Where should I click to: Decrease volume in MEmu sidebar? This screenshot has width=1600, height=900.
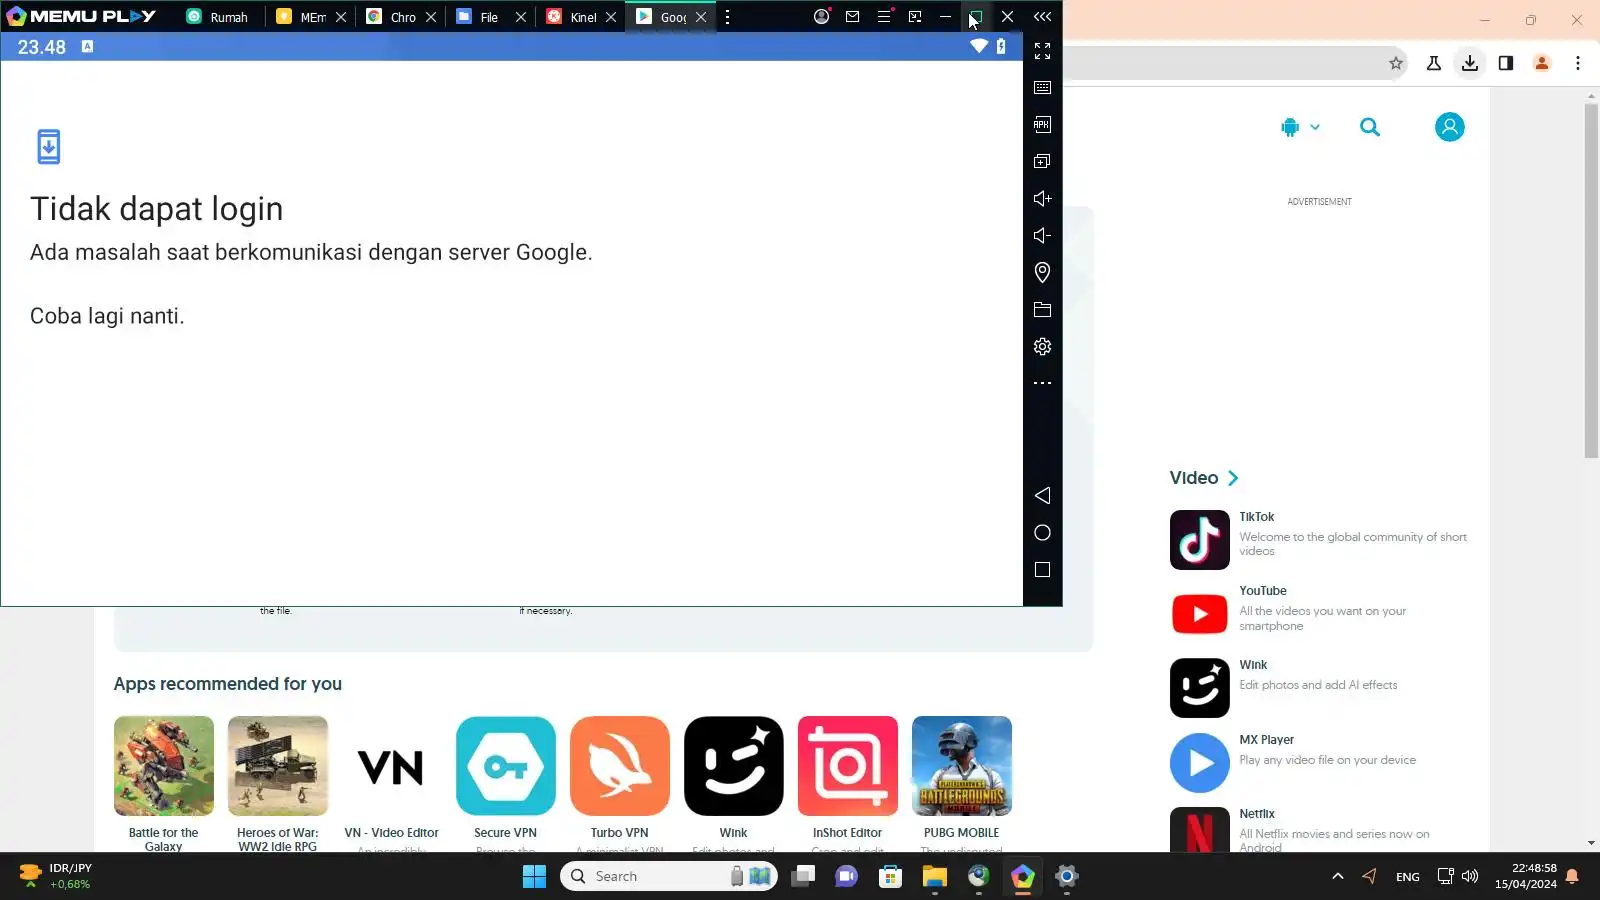pos(1042,236)
